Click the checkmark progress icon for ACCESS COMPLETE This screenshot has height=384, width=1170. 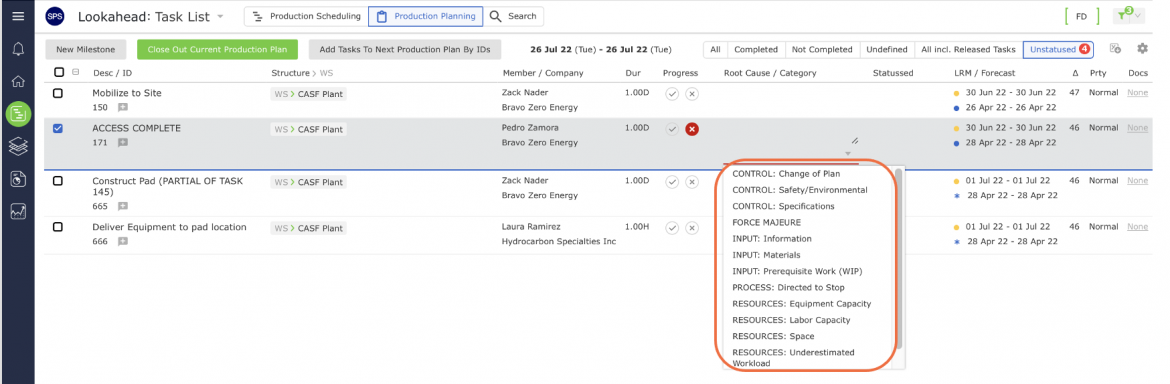(672, 129)
